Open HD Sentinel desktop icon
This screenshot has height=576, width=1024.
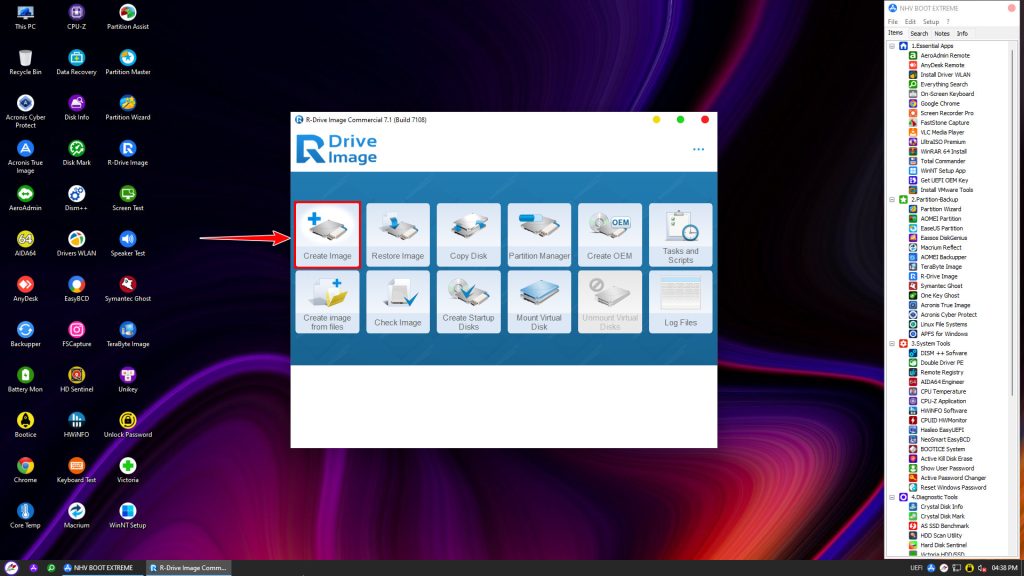[76, 379]
